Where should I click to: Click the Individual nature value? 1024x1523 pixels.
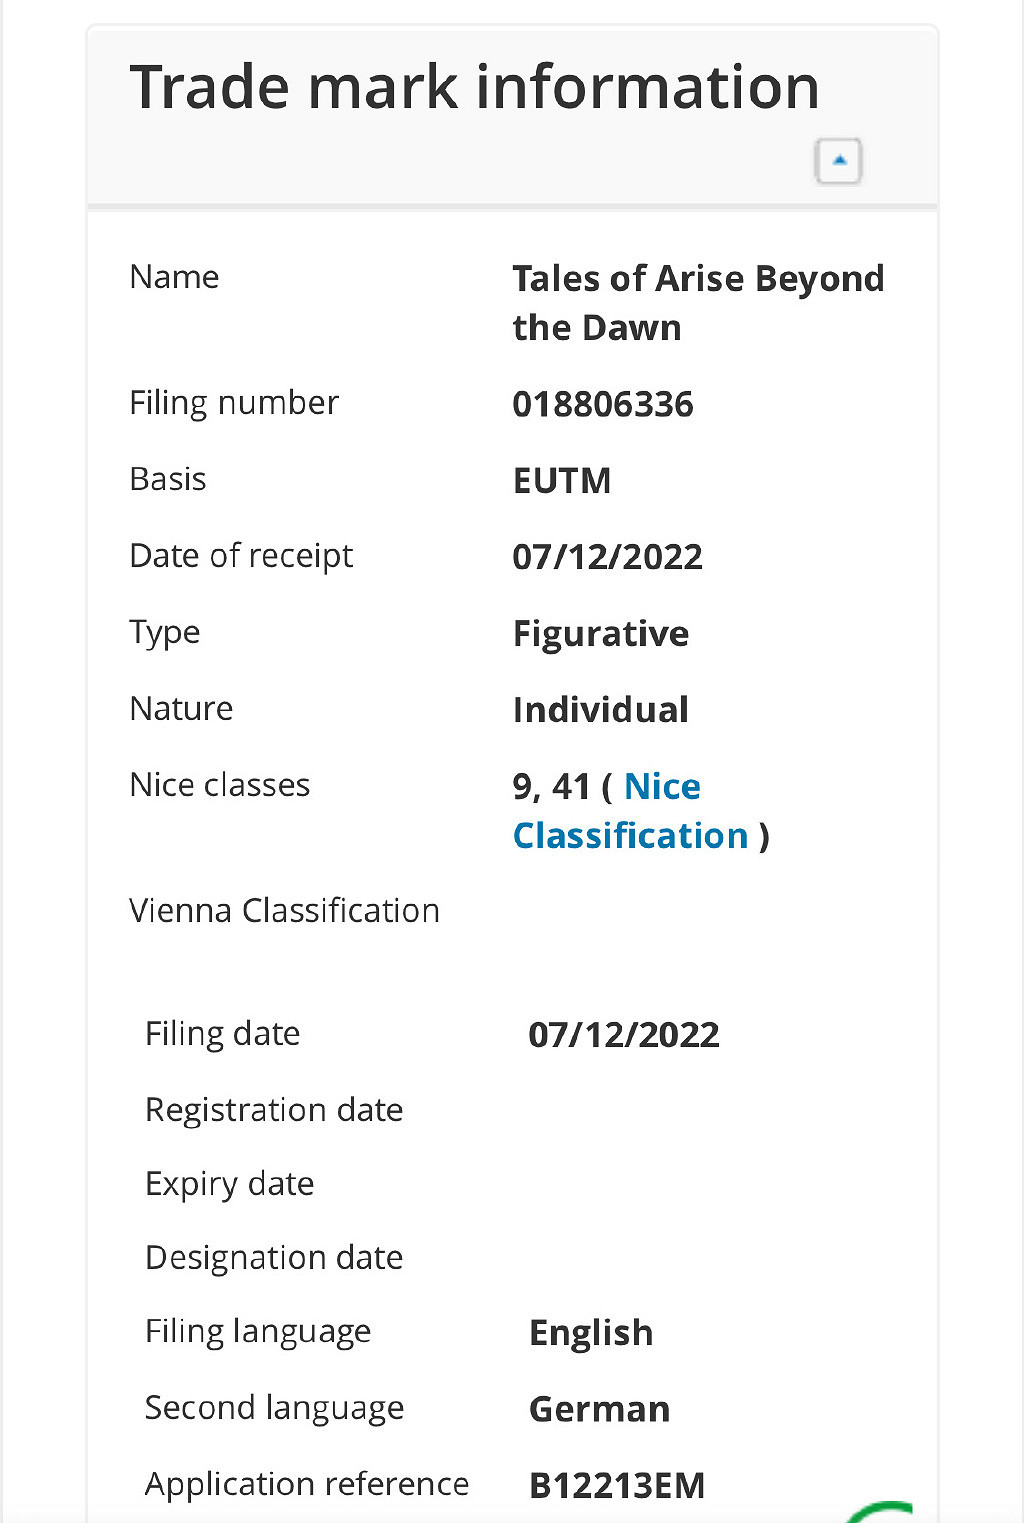tap(600, 710)
